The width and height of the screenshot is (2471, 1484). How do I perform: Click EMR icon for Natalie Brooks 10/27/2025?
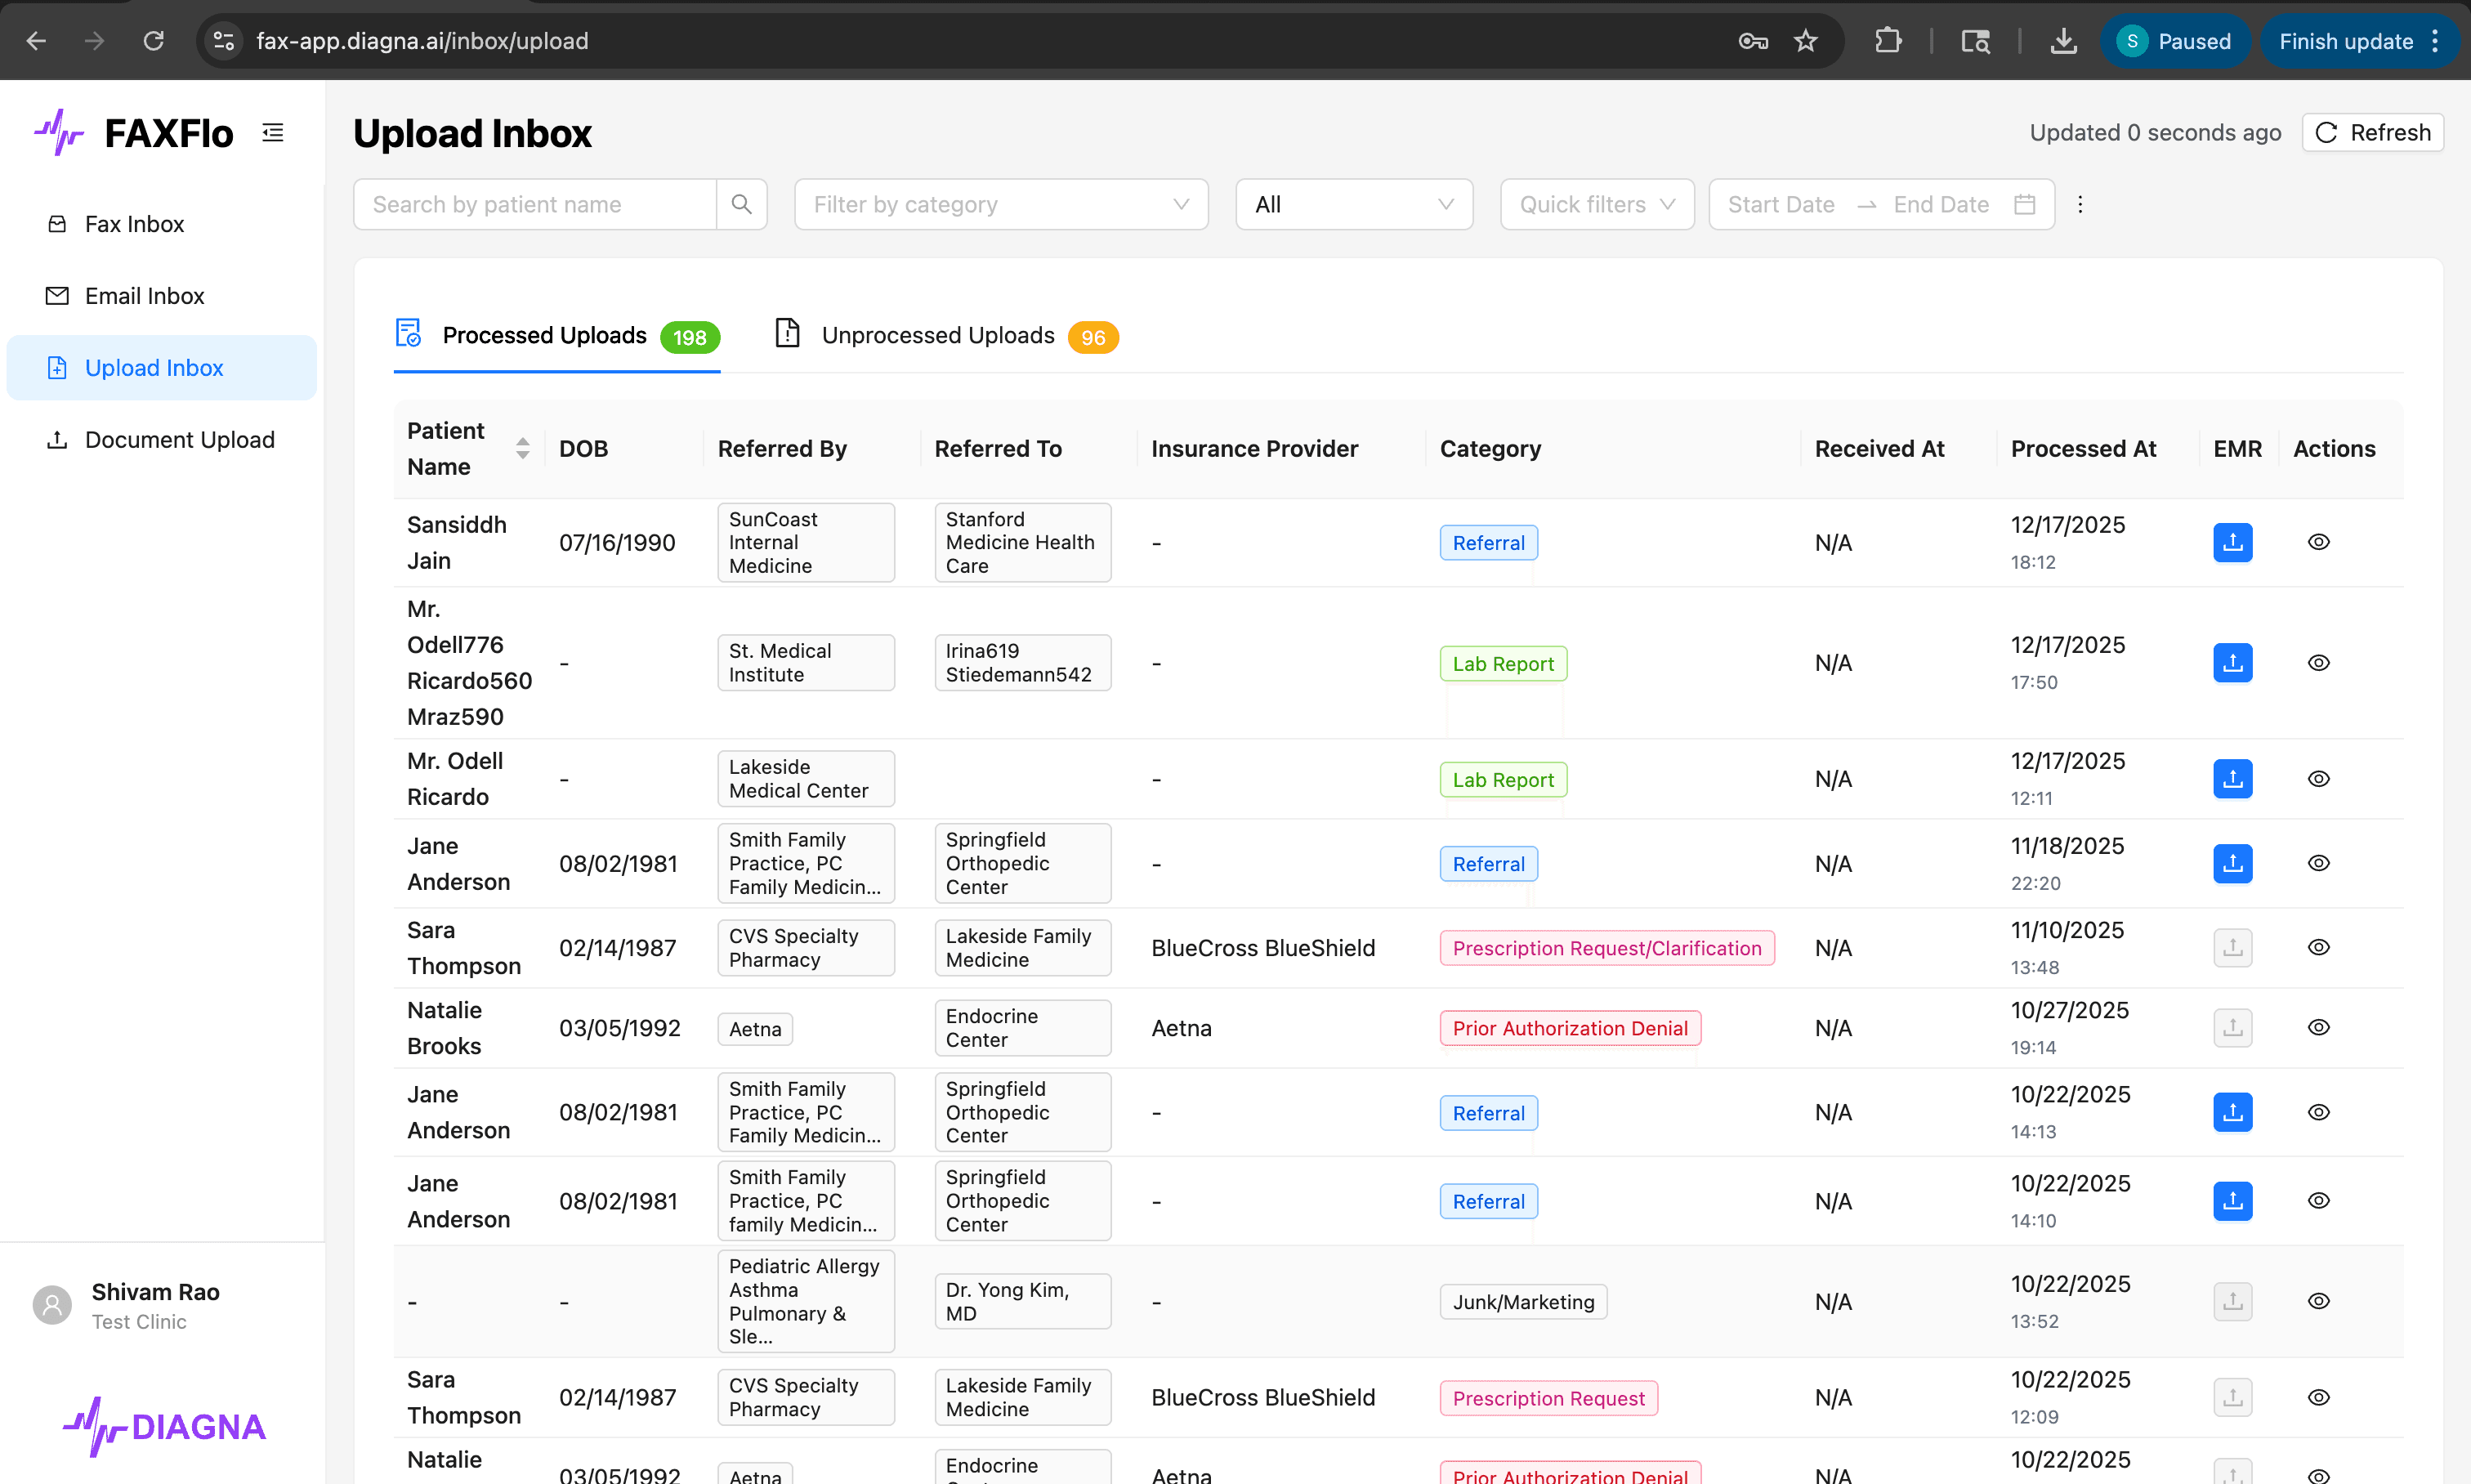[x=2232, y=1027]
